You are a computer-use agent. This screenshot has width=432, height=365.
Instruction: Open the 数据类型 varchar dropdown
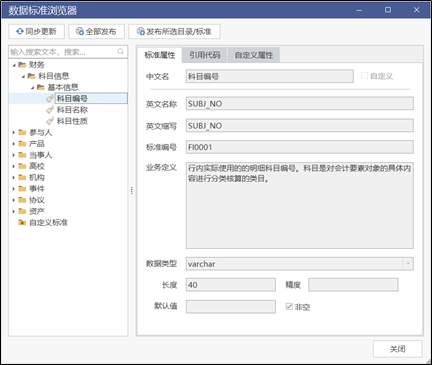(x=408, y=264)
